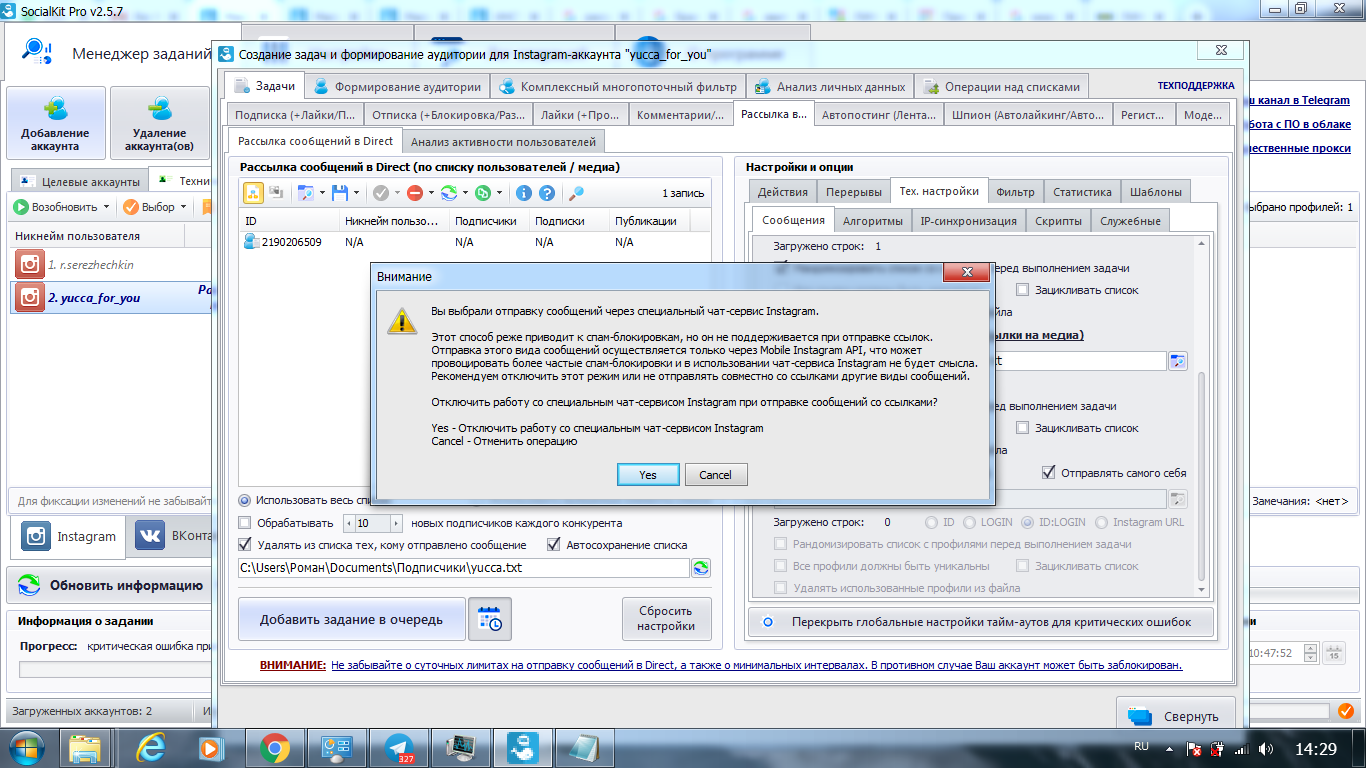
Task: Click the yucca.txt file path field
Action: [463, 568]
